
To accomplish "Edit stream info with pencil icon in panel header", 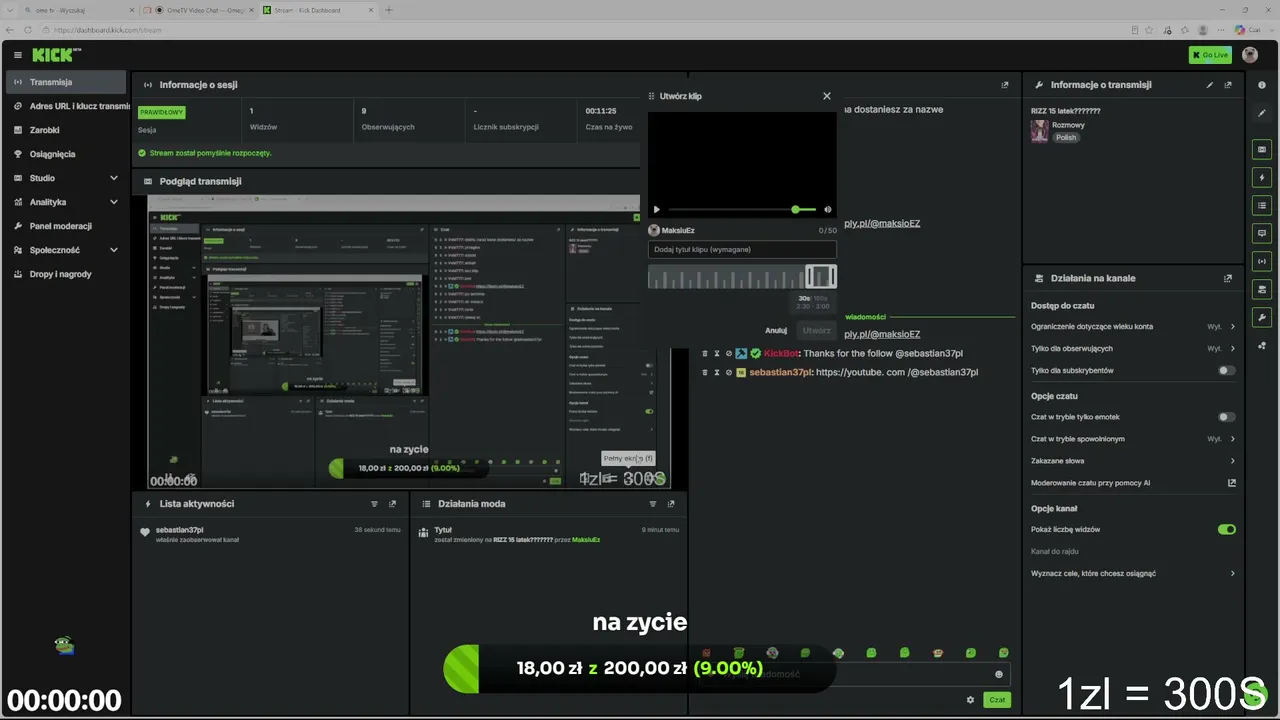I will coord(1210,85).
